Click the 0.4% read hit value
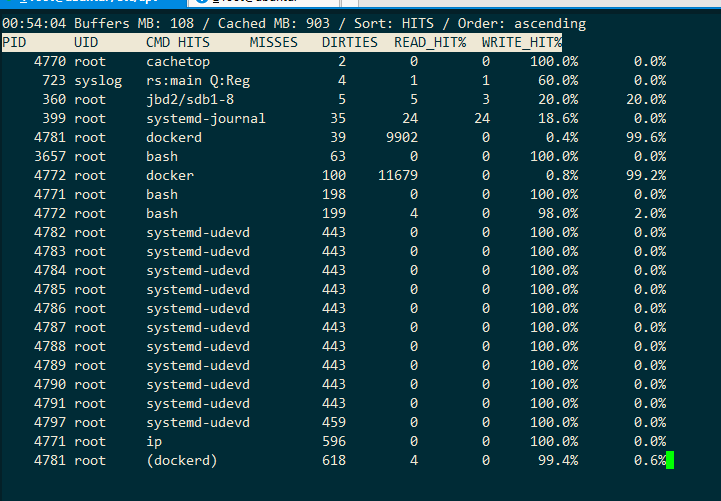721x501 pixels. coord(562,137)
